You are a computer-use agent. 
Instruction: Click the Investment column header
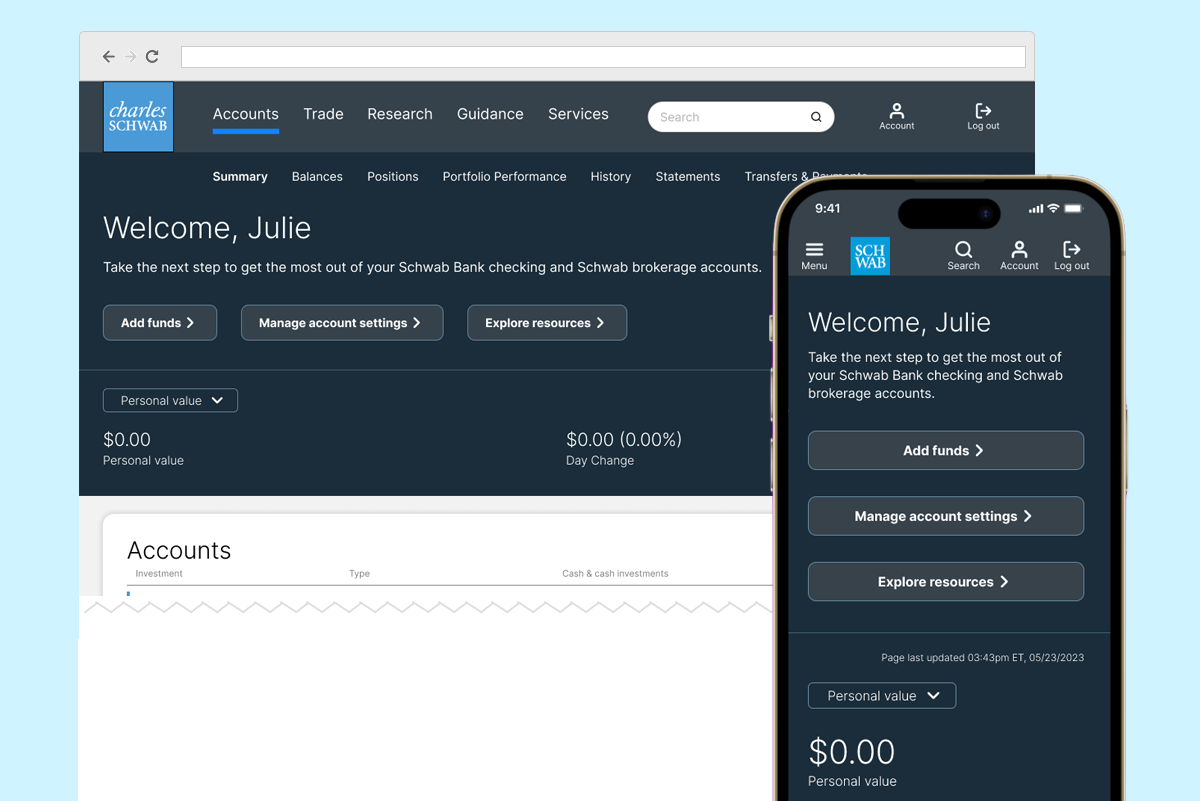coord(159,574)
